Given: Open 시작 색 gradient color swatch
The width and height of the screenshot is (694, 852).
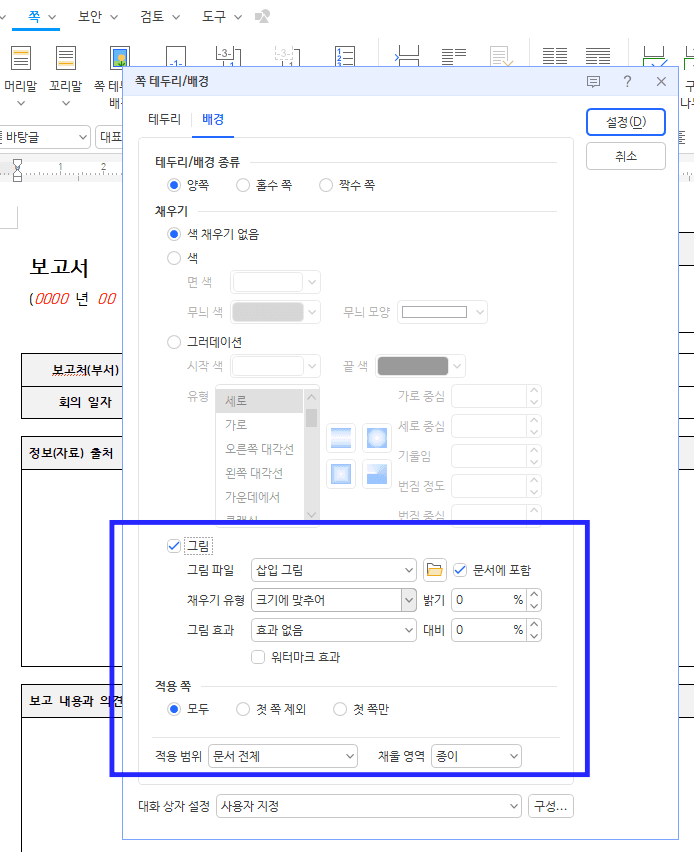Looking at the screenshot, I should point(276,366).
